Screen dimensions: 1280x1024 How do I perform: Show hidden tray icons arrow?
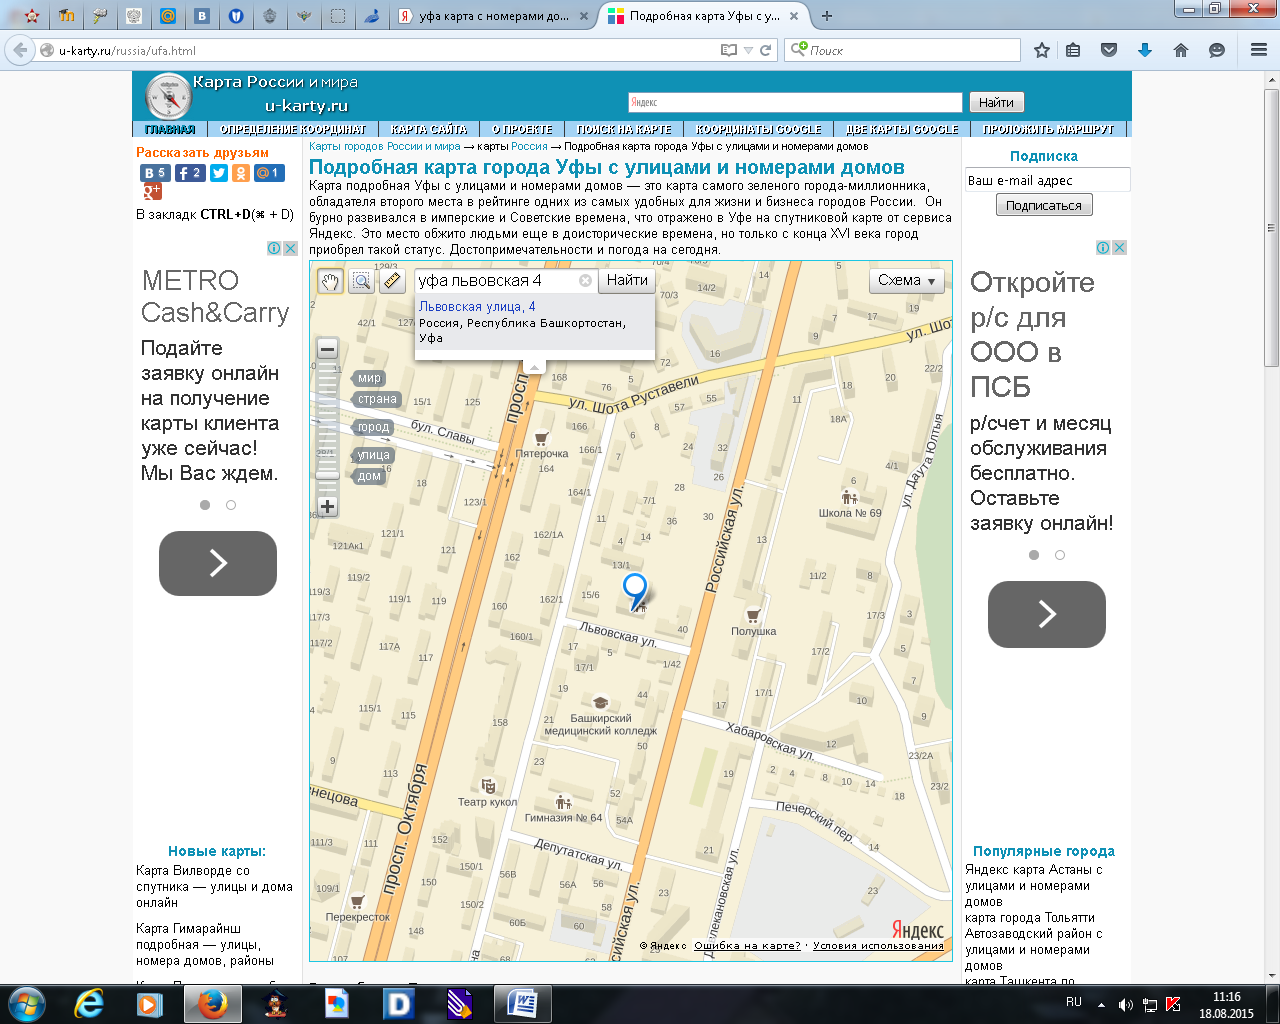click(x=1101, y=1005)
